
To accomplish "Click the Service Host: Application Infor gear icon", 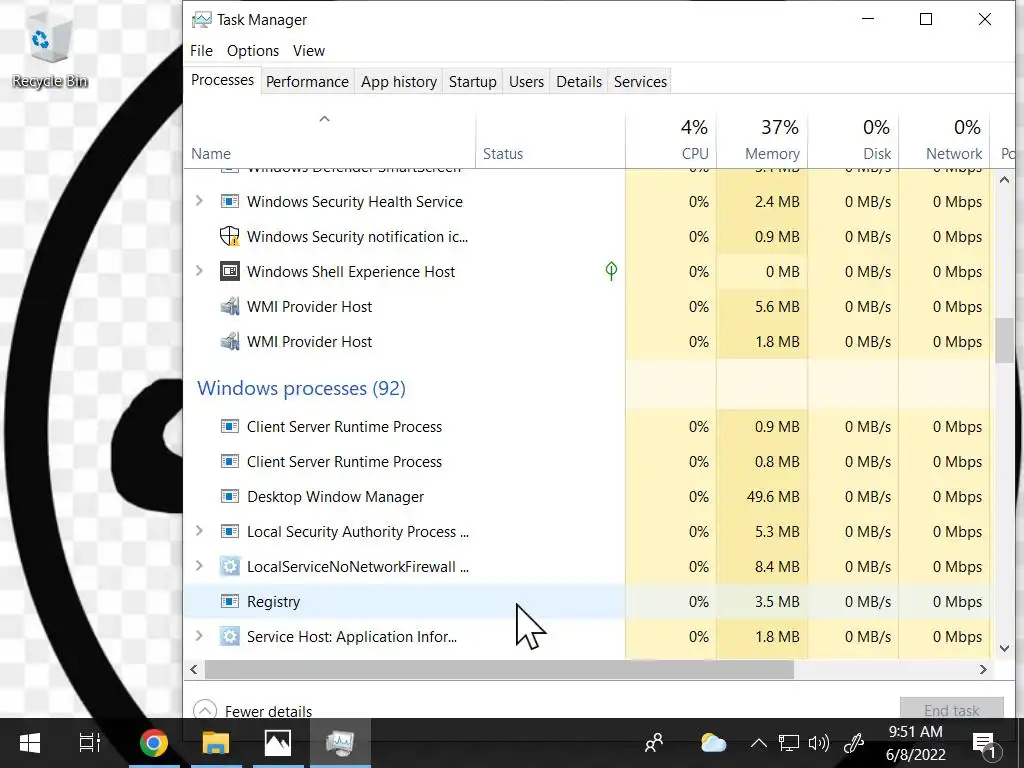I will click(x=229, y=637).
